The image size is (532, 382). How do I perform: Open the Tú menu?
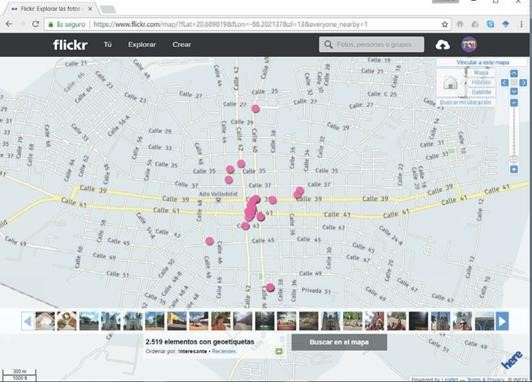click(108, 44)
